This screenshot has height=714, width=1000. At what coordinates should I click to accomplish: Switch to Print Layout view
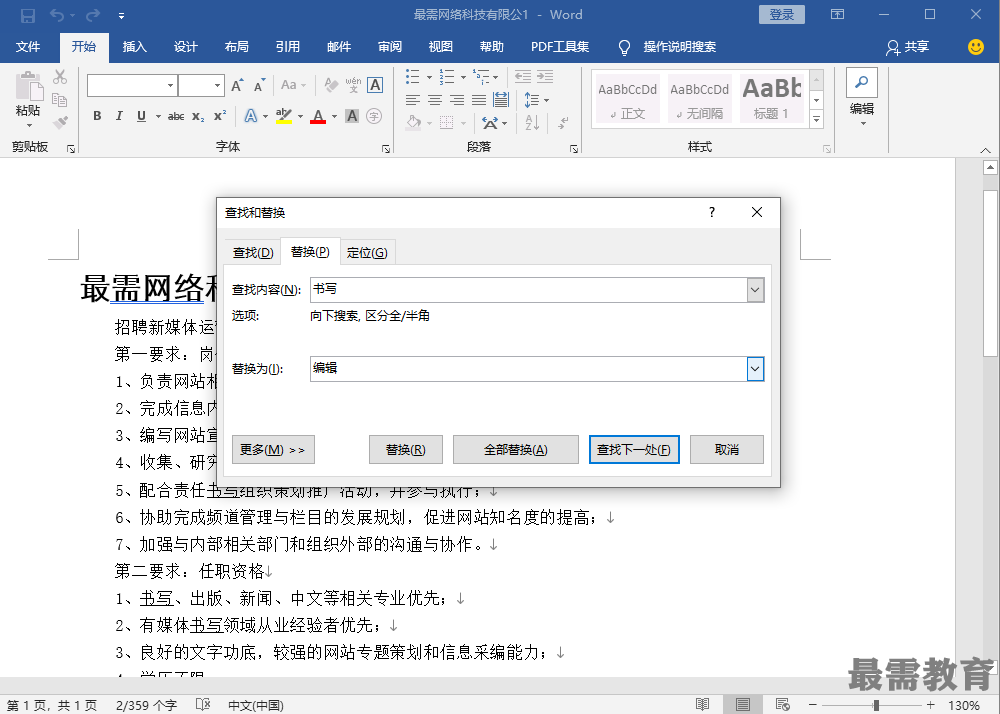742,704
